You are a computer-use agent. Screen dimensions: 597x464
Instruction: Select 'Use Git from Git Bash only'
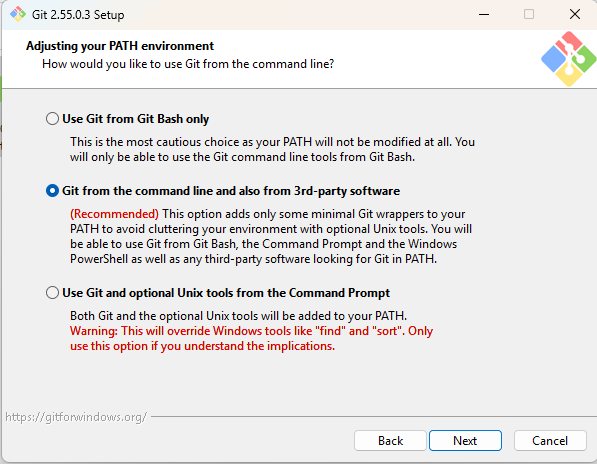[x=52, y=119]
